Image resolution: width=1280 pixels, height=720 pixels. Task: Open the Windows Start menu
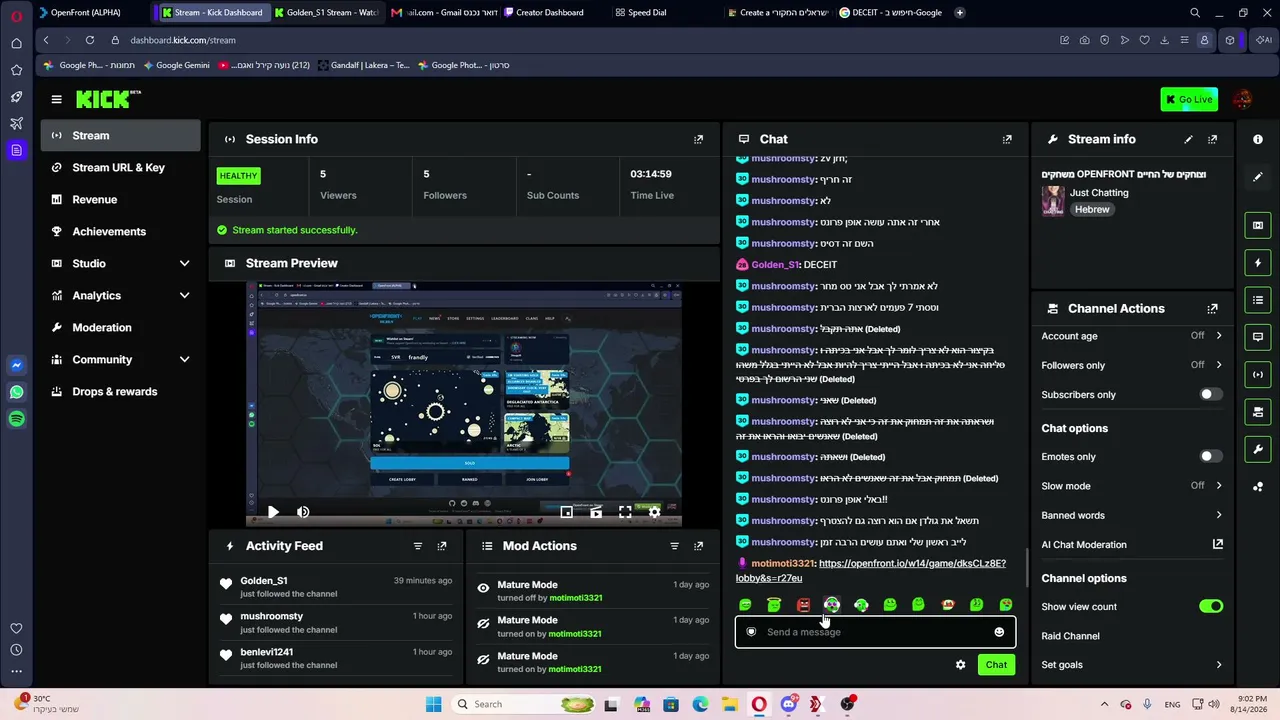point(433,704)
